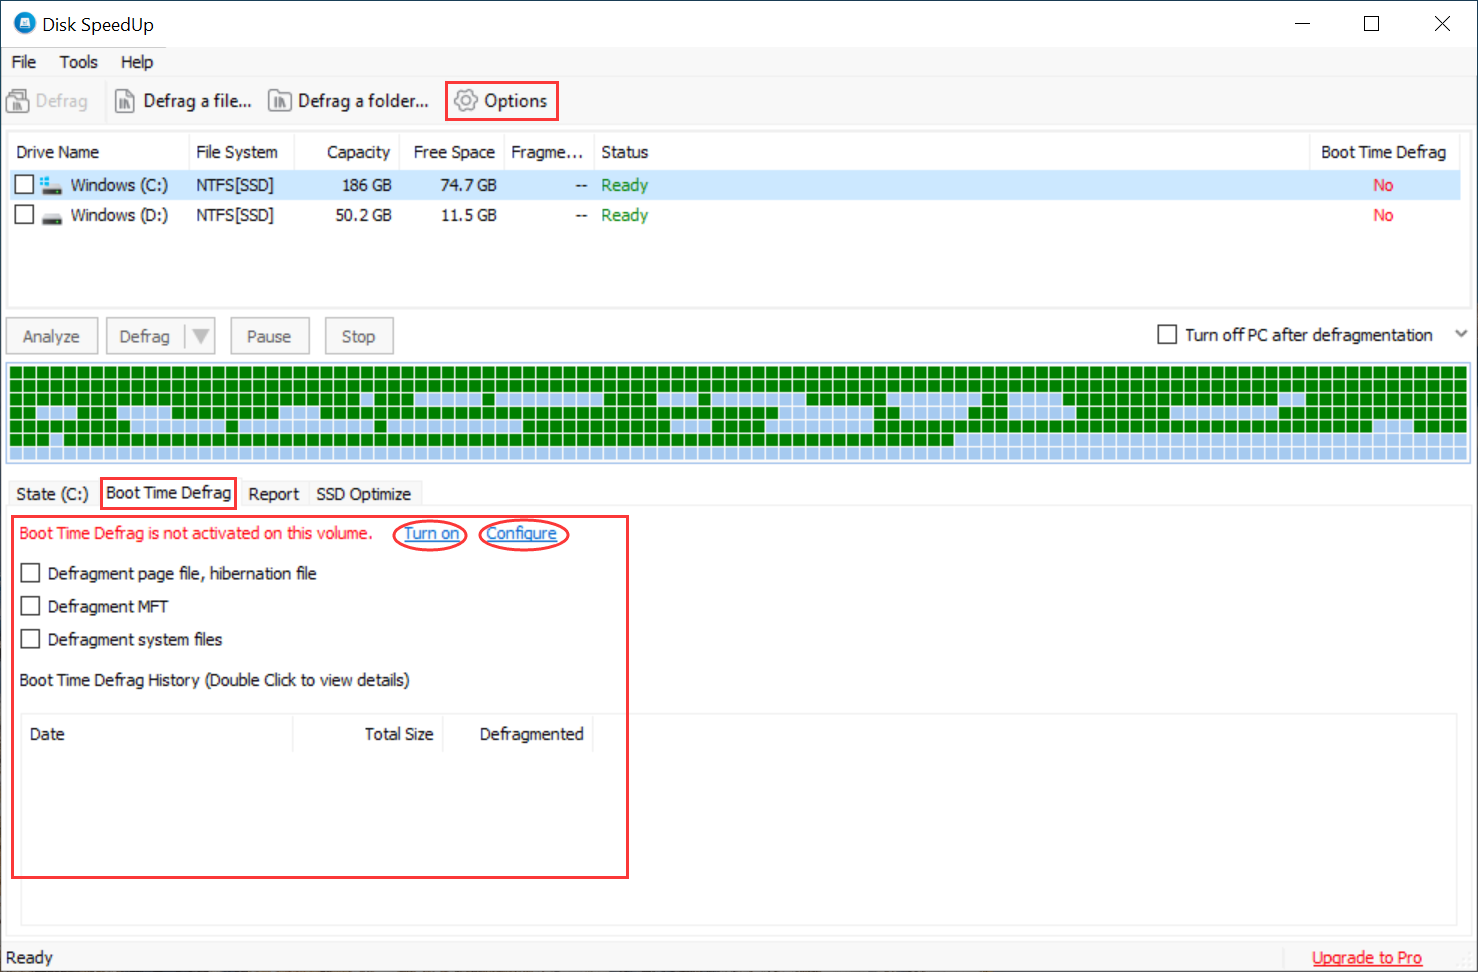The image size is (1478, 972).
Task: Check the Windows (C:) drive checkbox
Action: [24, 184]
